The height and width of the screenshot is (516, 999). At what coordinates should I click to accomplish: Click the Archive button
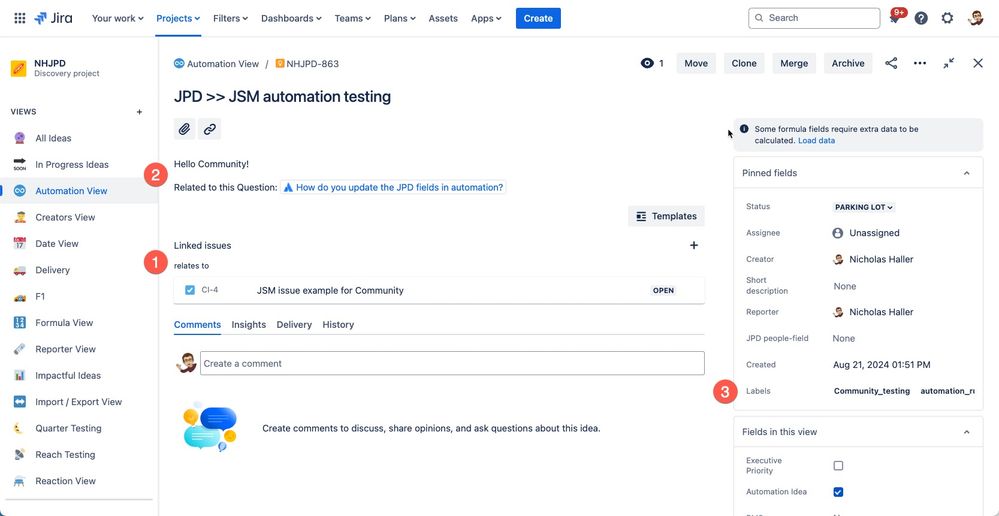[x=848, y=63]
